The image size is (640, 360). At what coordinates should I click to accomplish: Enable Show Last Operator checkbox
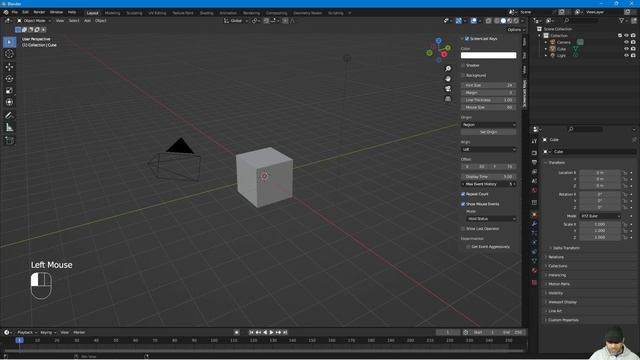tap(463, 229)
